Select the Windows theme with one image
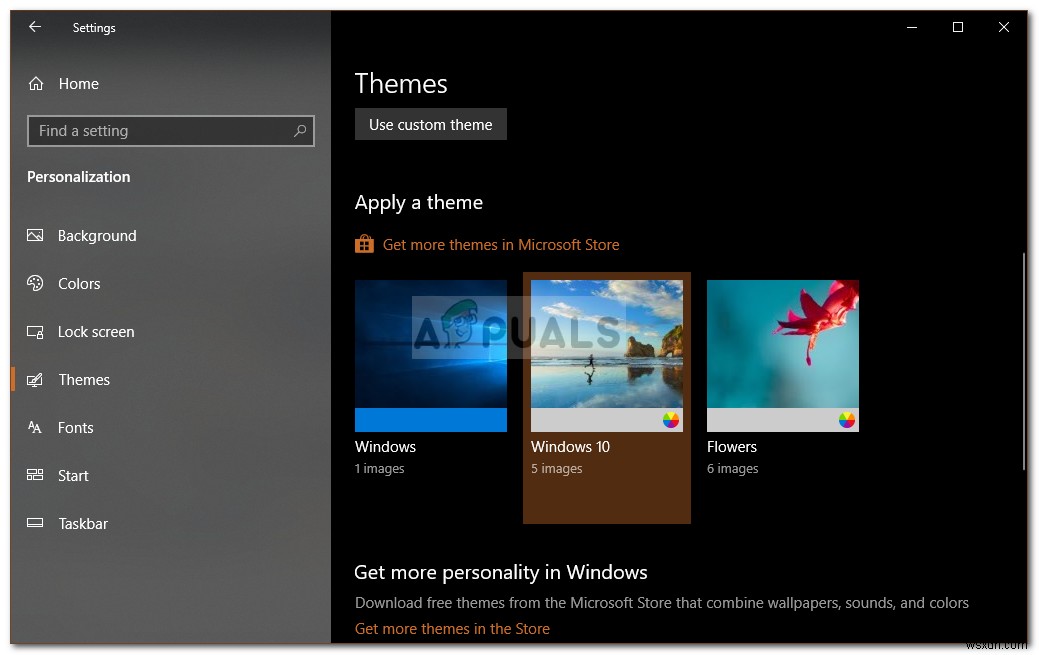The width and height of the screenshot is (1039, 655). 430,355
